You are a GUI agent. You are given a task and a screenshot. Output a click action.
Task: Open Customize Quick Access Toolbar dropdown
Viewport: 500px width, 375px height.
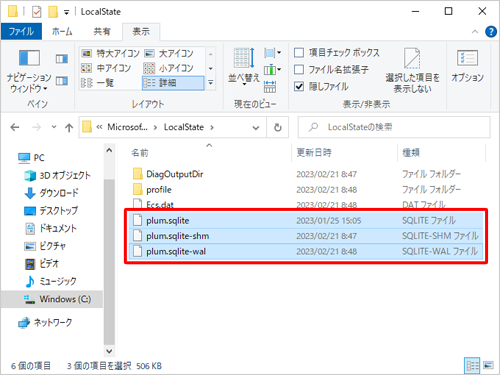point(67,13)
